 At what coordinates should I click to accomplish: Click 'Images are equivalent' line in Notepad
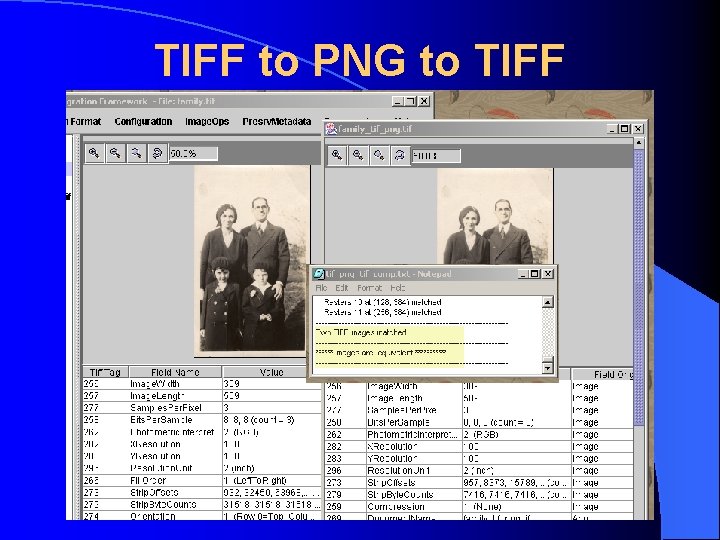point(381,353)
